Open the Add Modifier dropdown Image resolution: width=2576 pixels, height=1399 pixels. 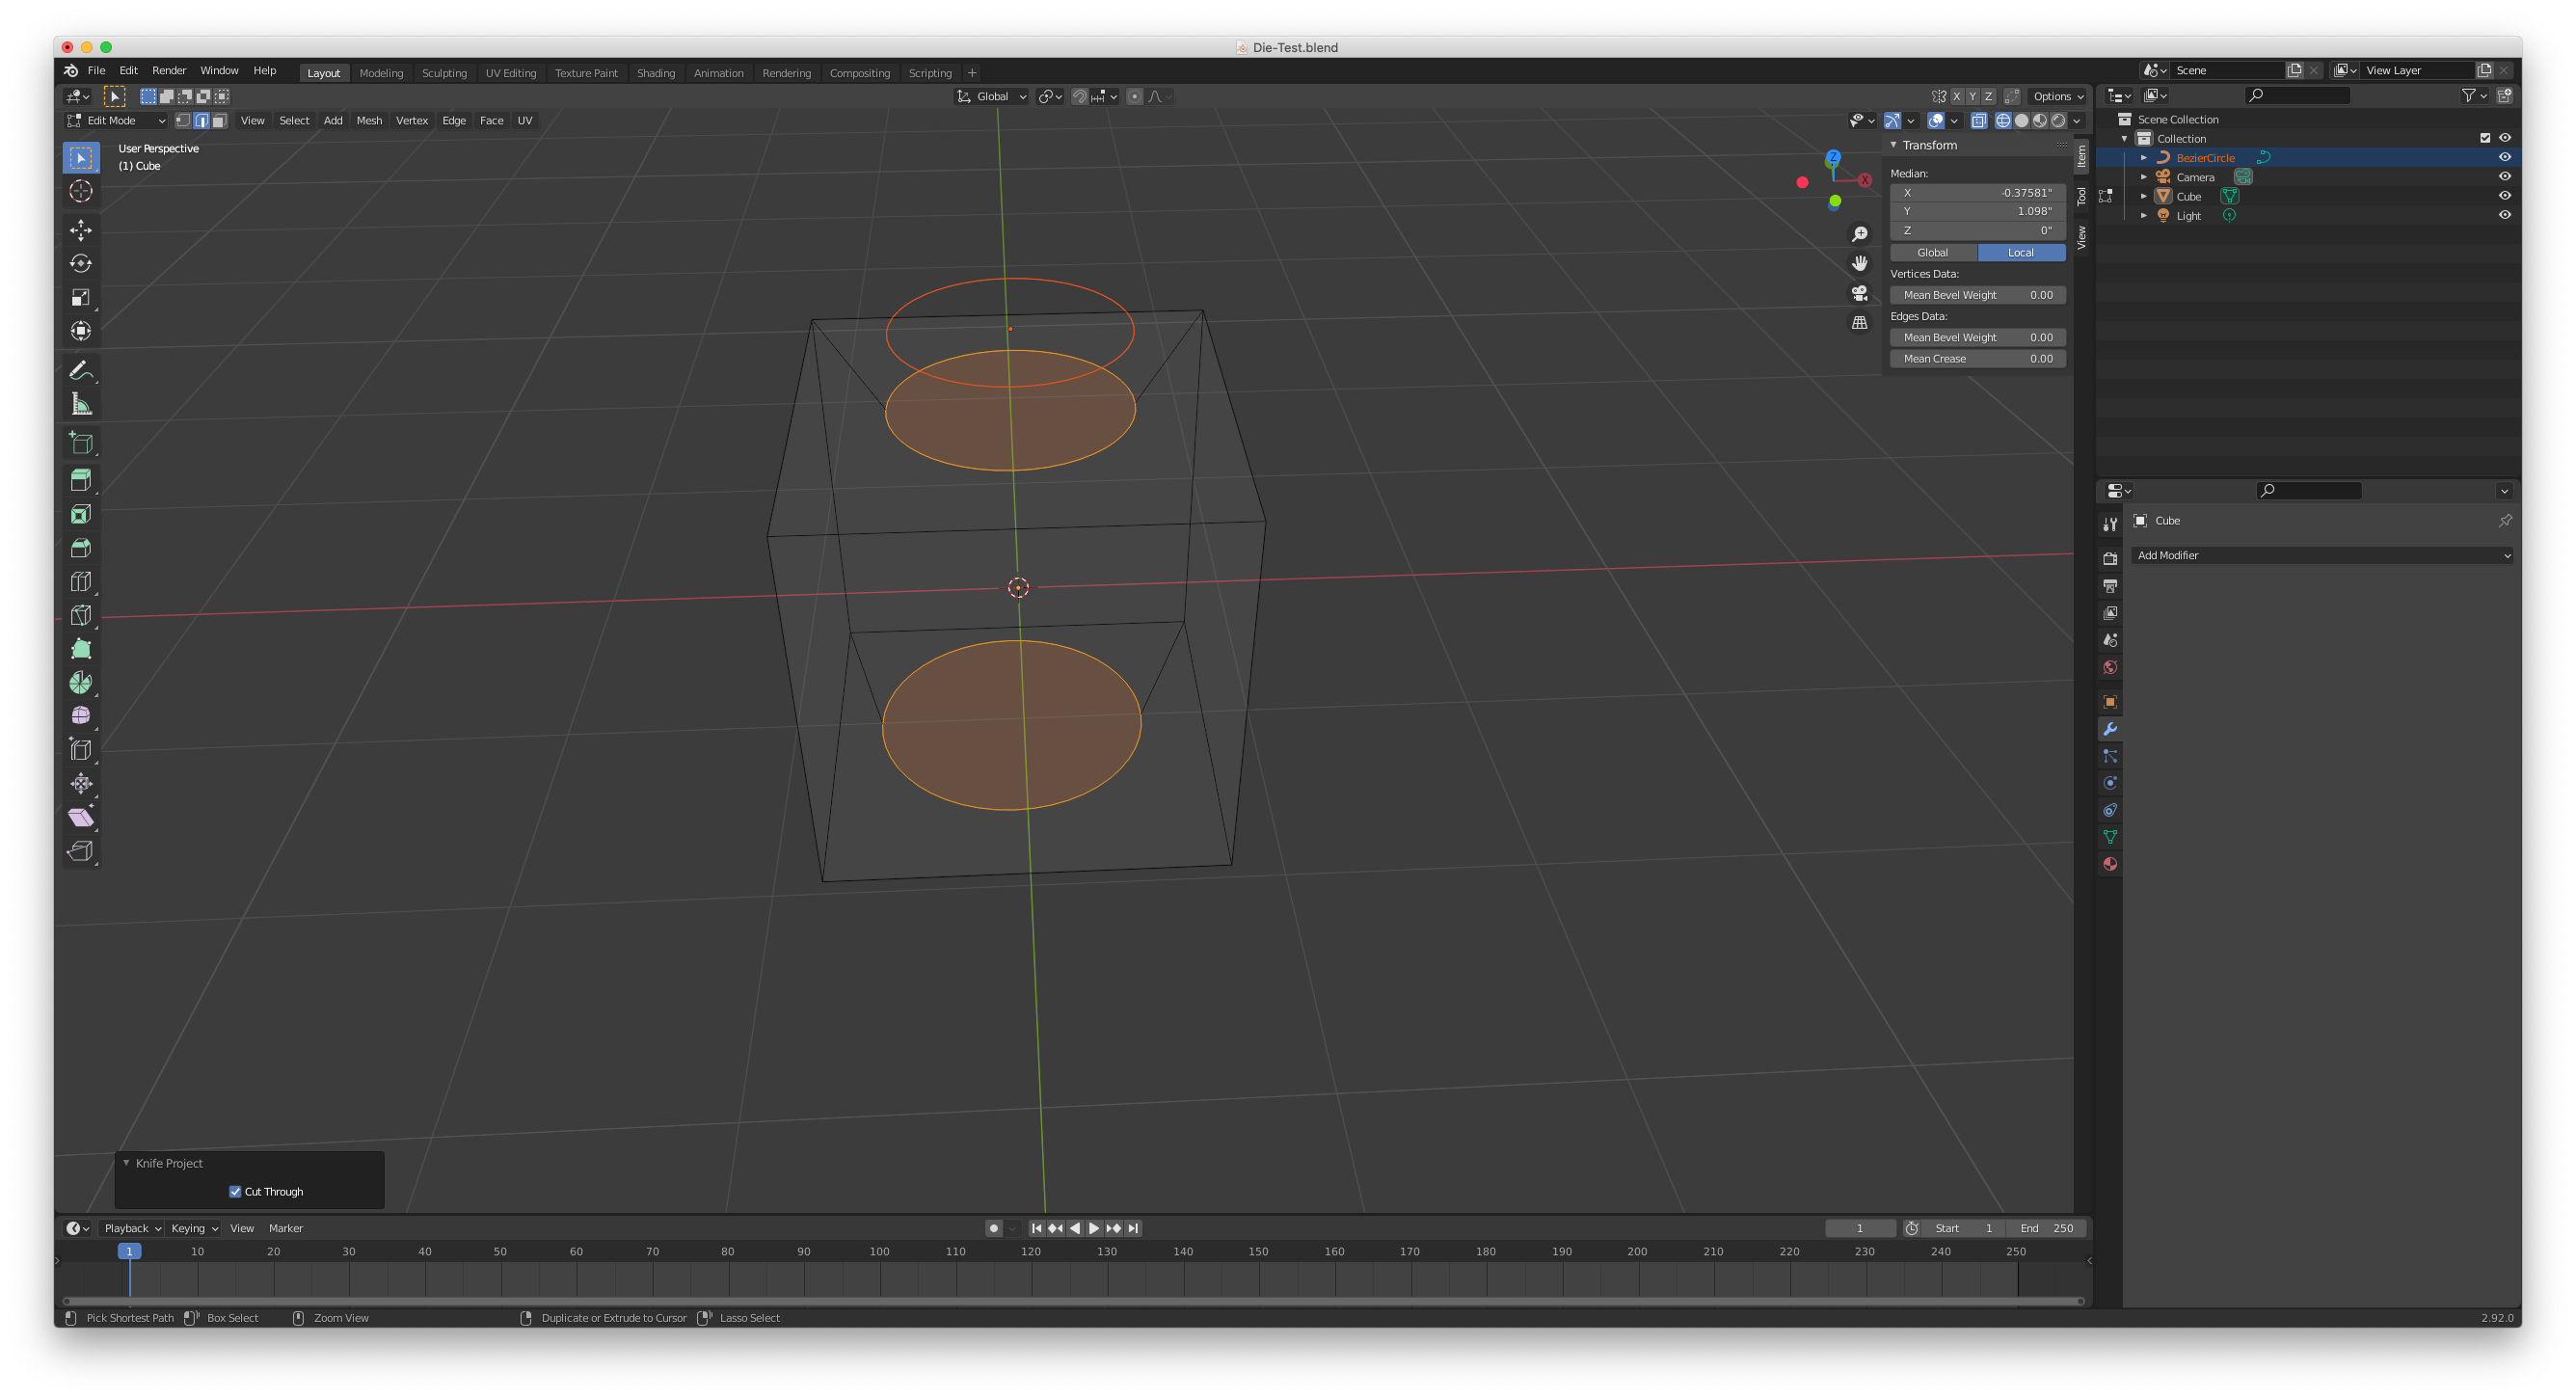click(2322, 555)
